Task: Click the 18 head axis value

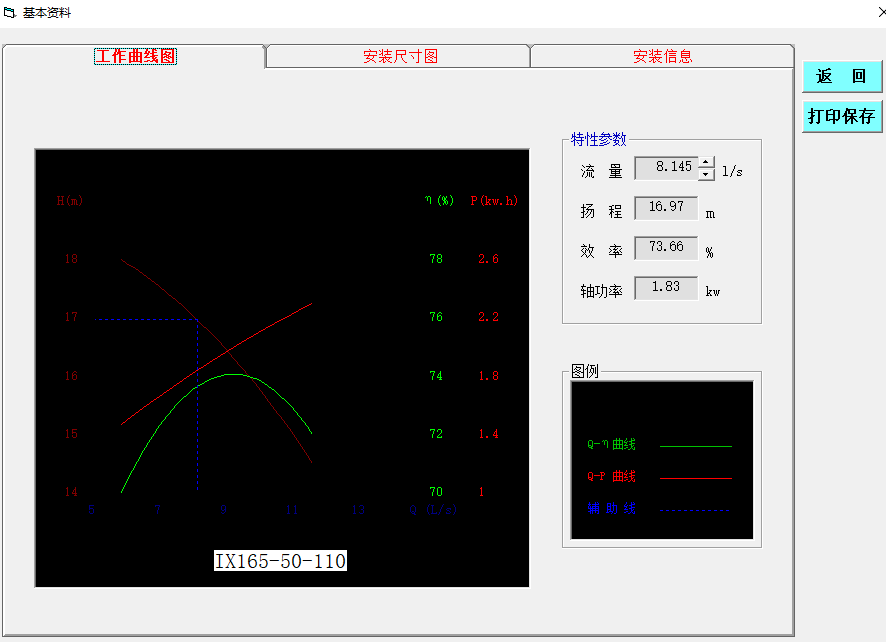Action: (x=71, y=259)
